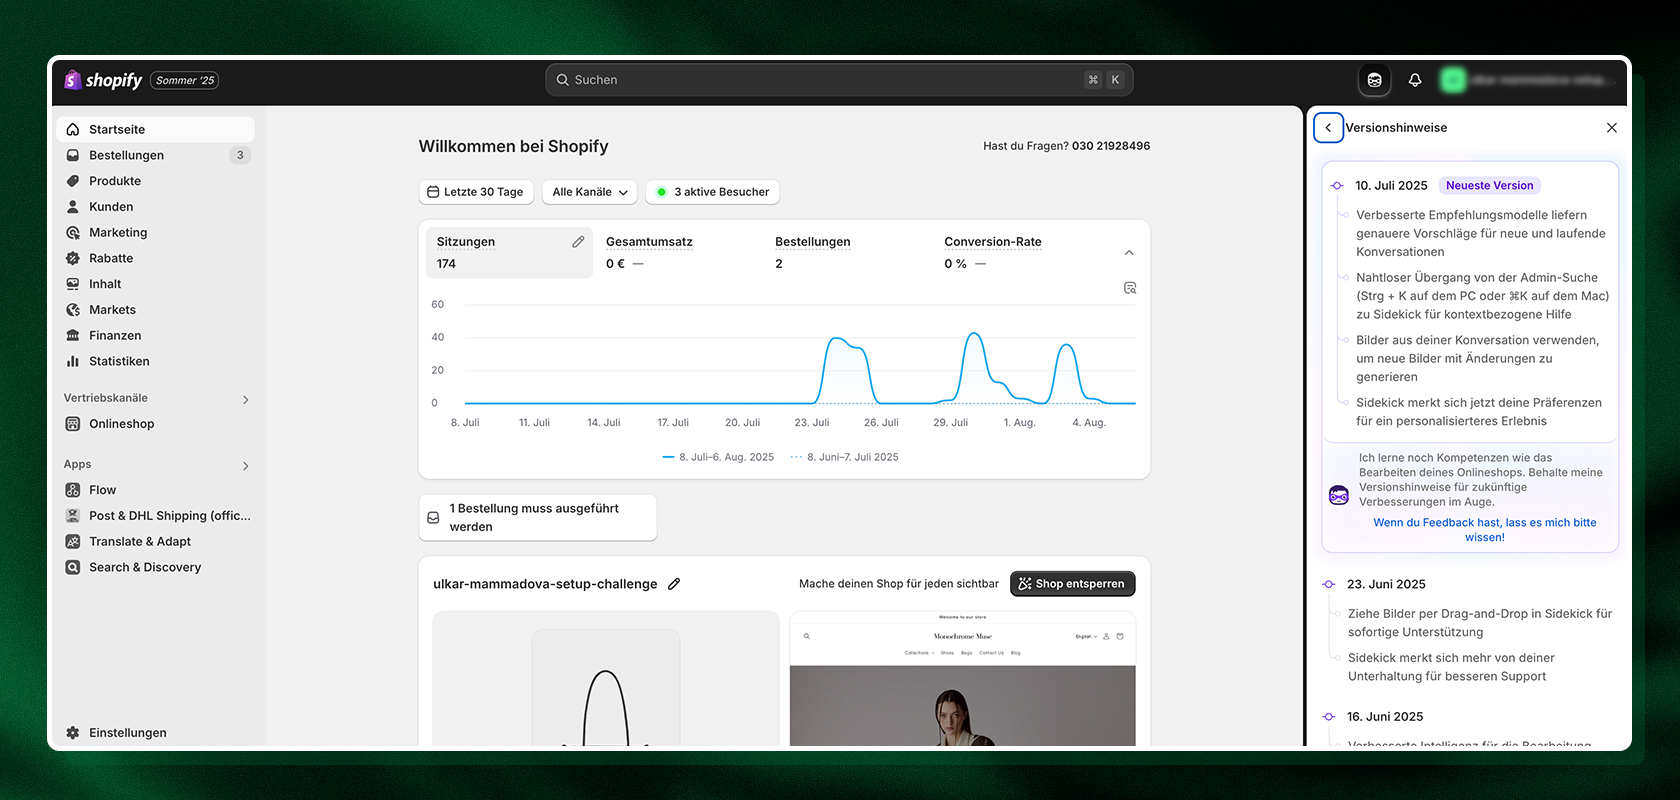The image size is (1680, 800).
Task: Click the Marketing target icon
Action: click(x=73, y=232)
